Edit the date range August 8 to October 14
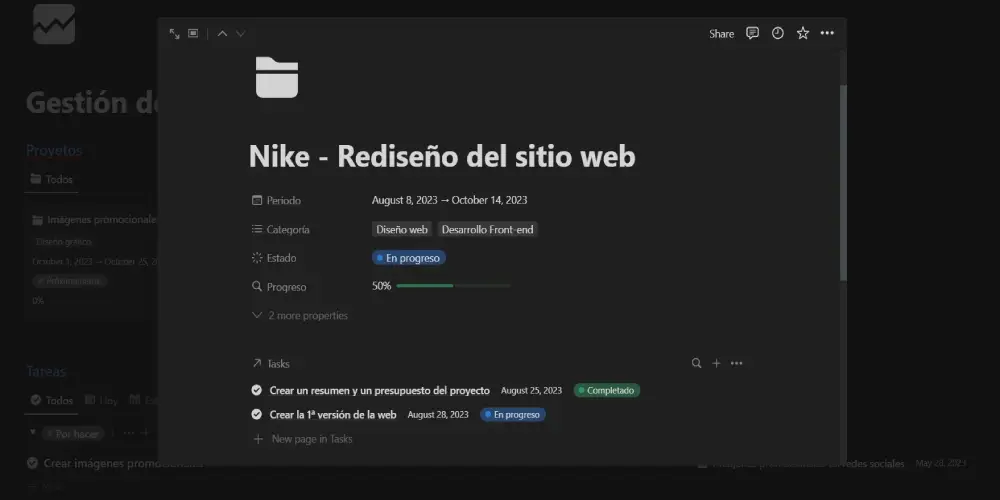This screenshot has height=500, width=1000. pos(450,200)
